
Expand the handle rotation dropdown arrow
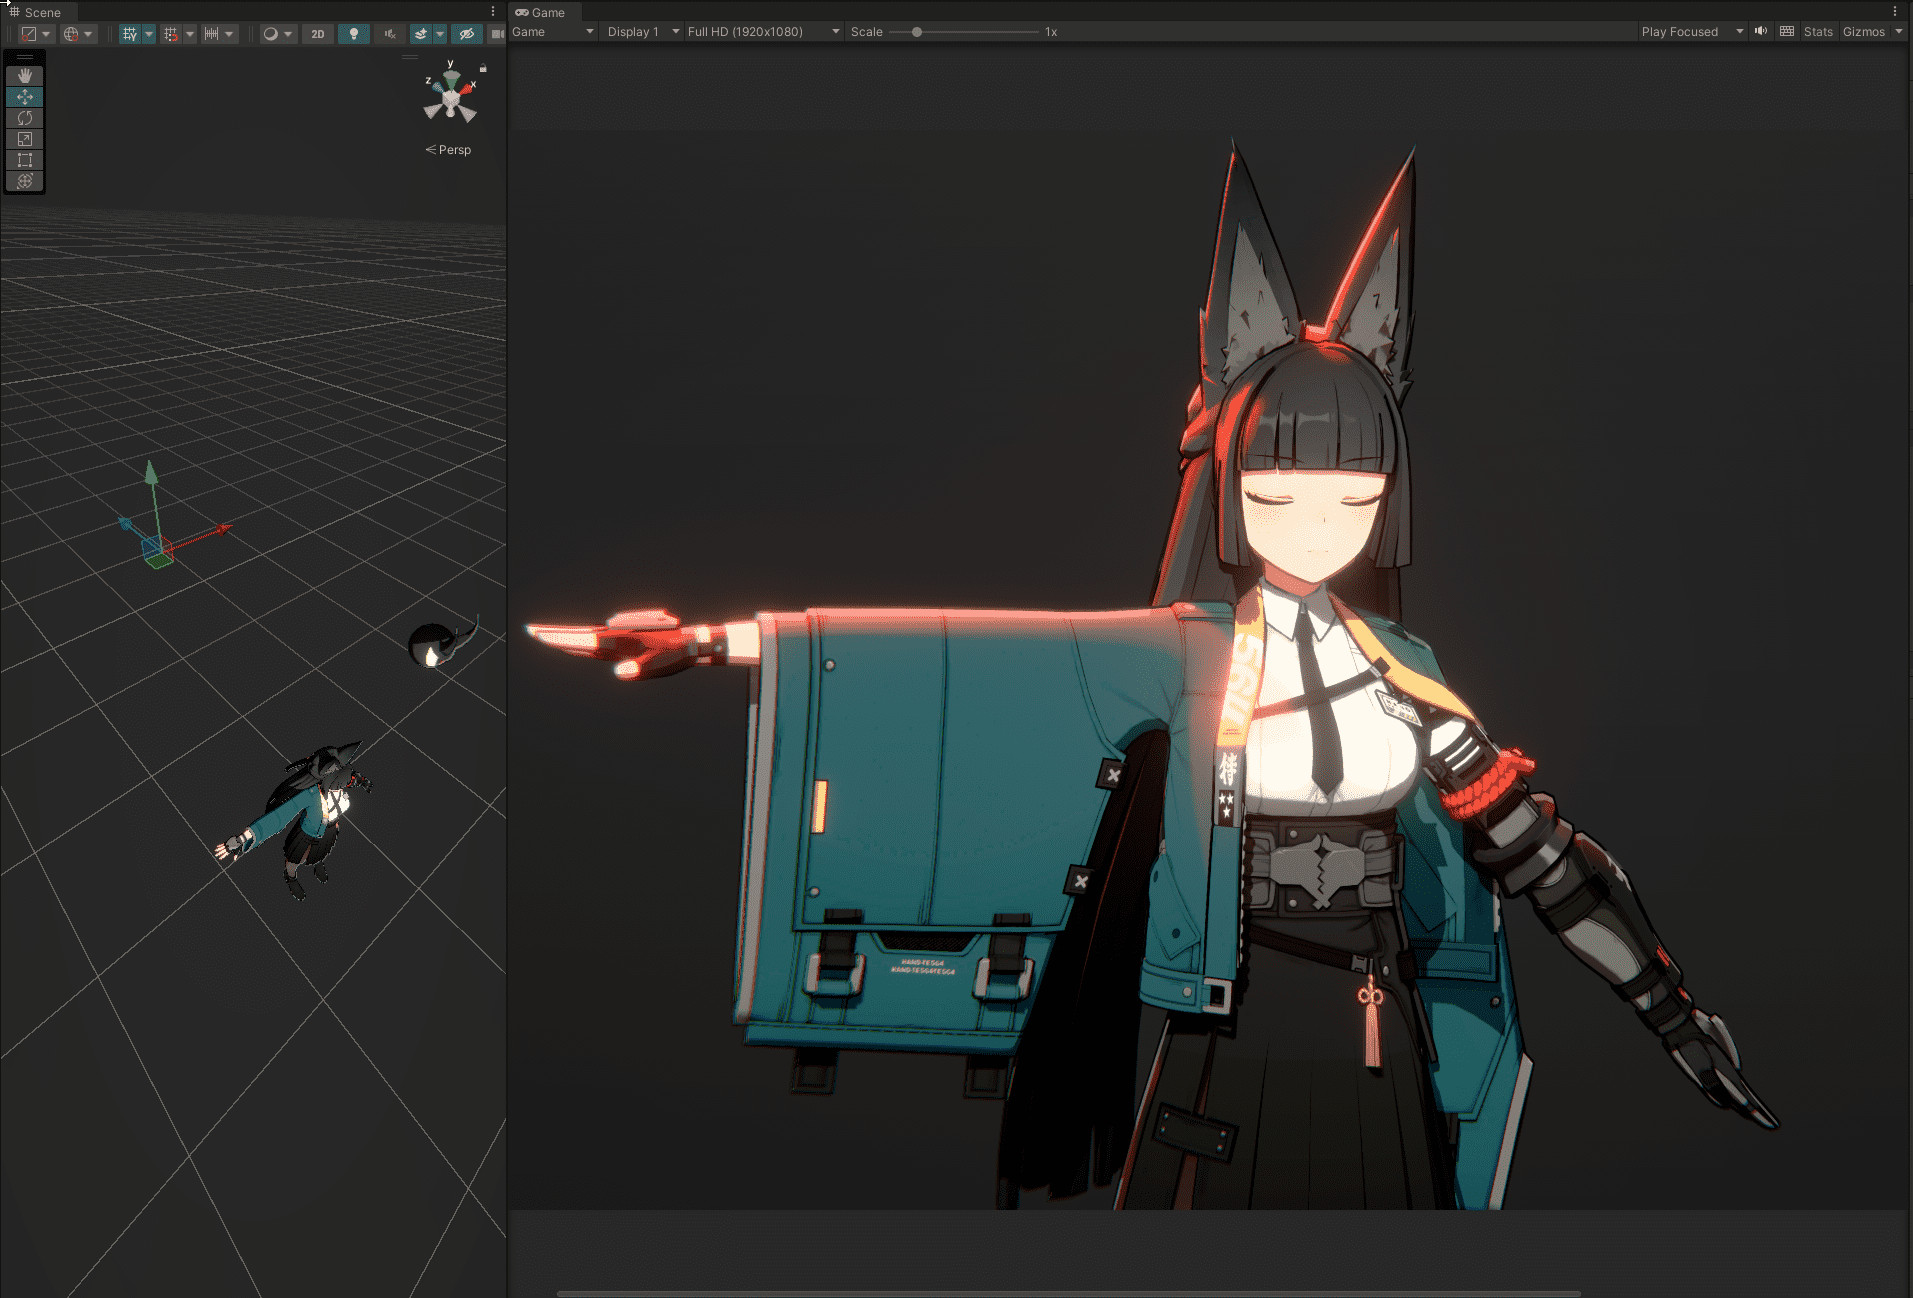coord(89,34)
